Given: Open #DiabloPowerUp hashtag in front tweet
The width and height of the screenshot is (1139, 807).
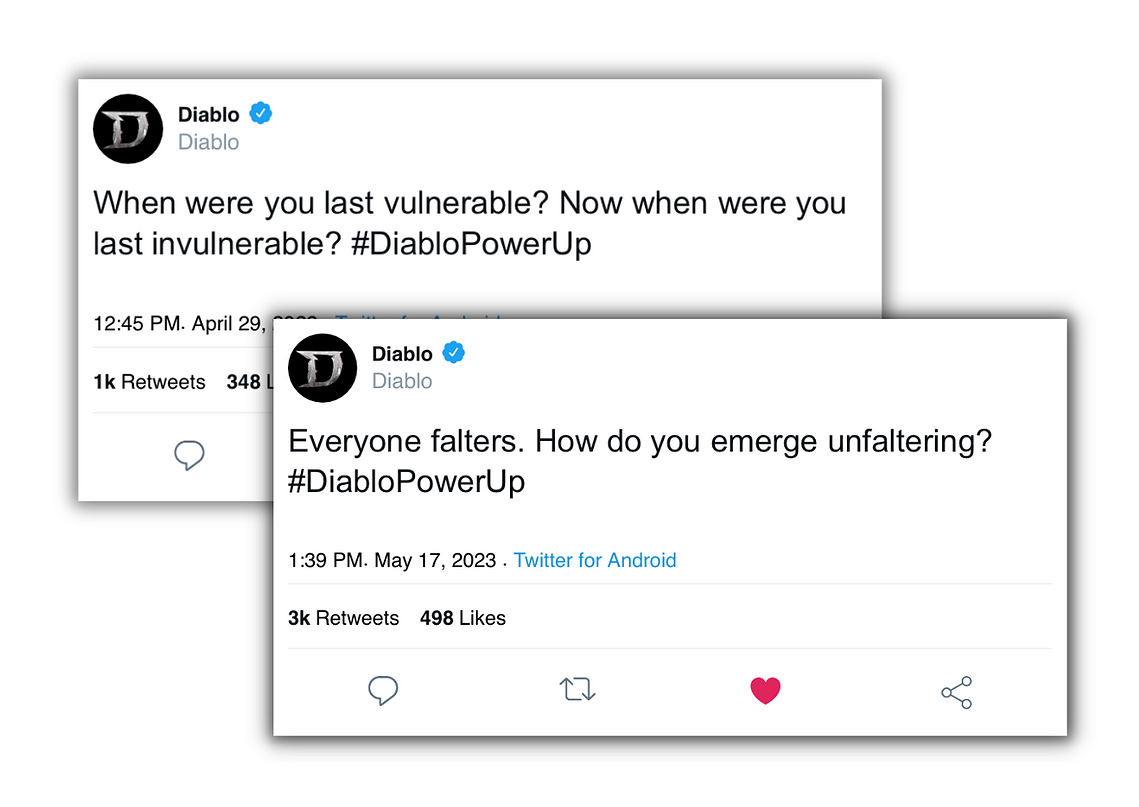Looking at the screenshot, I should (406, 482).
